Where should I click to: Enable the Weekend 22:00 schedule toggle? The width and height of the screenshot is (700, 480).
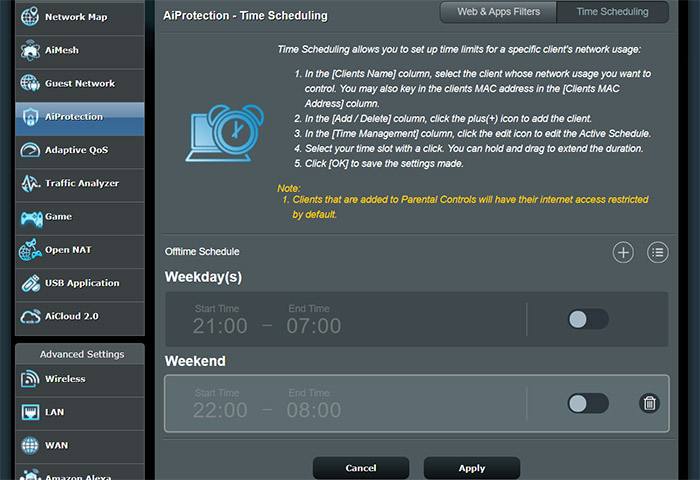coord(588,404)
